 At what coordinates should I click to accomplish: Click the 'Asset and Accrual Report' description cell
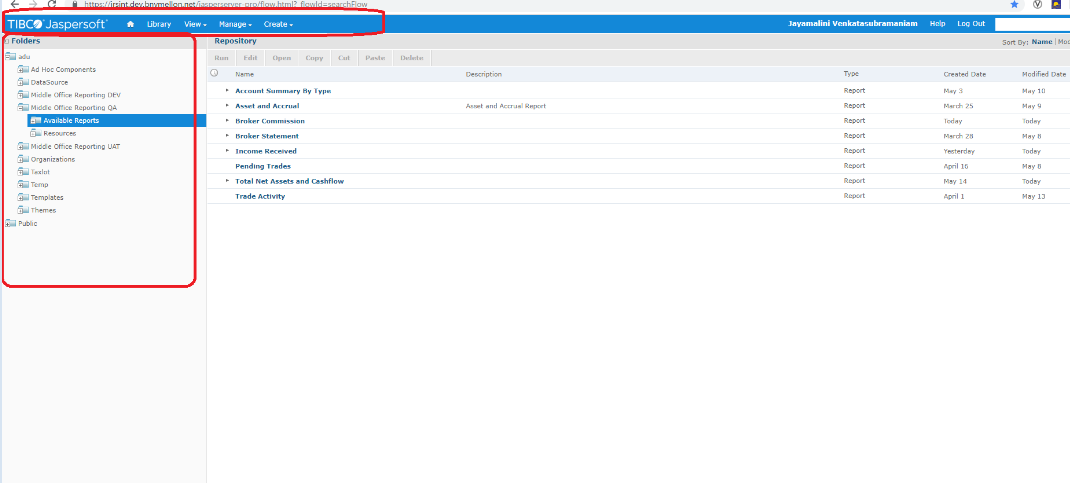point(506,106)
